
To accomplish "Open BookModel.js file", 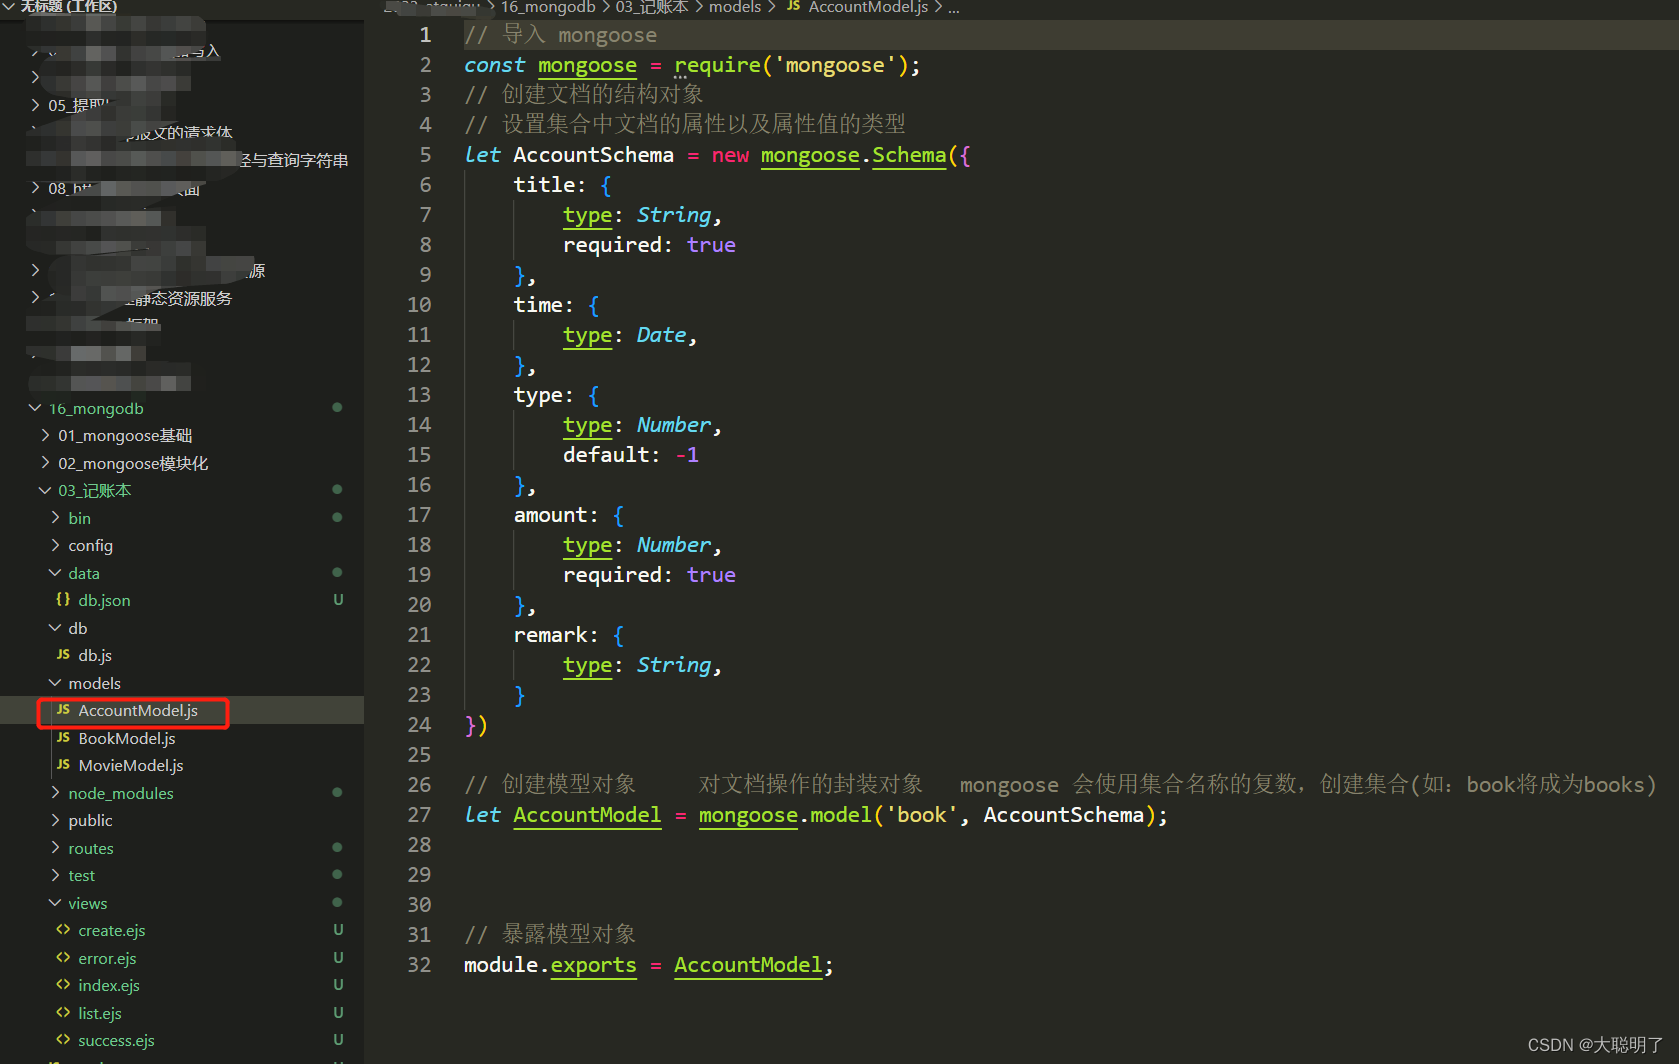I will [x=127, y=739].
